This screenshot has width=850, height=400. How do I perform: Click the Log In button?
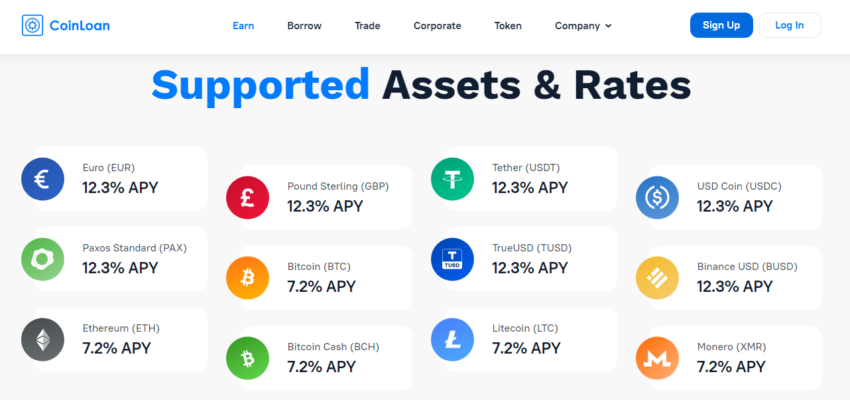tap(790, 25)
